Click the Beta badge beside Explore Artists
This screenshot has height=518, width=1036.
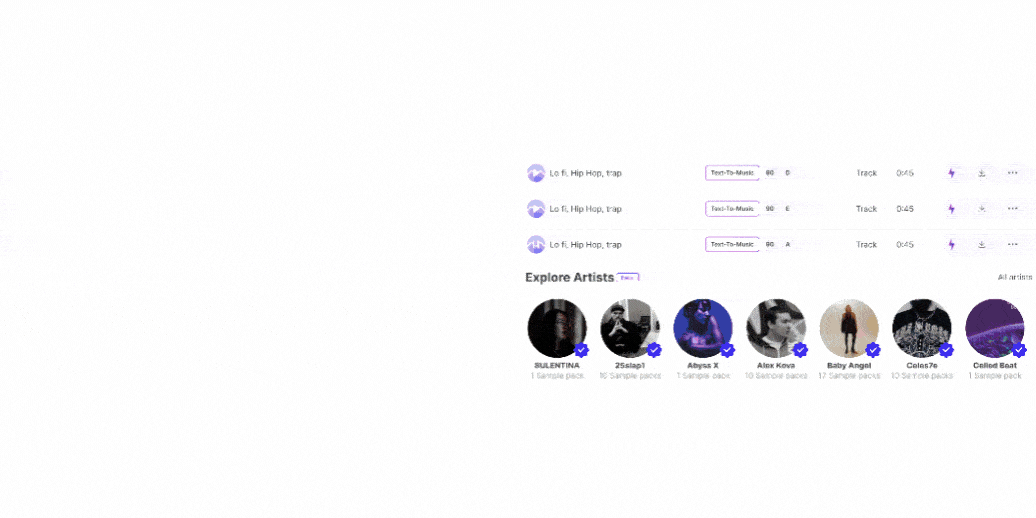click(x=628, y=278)
